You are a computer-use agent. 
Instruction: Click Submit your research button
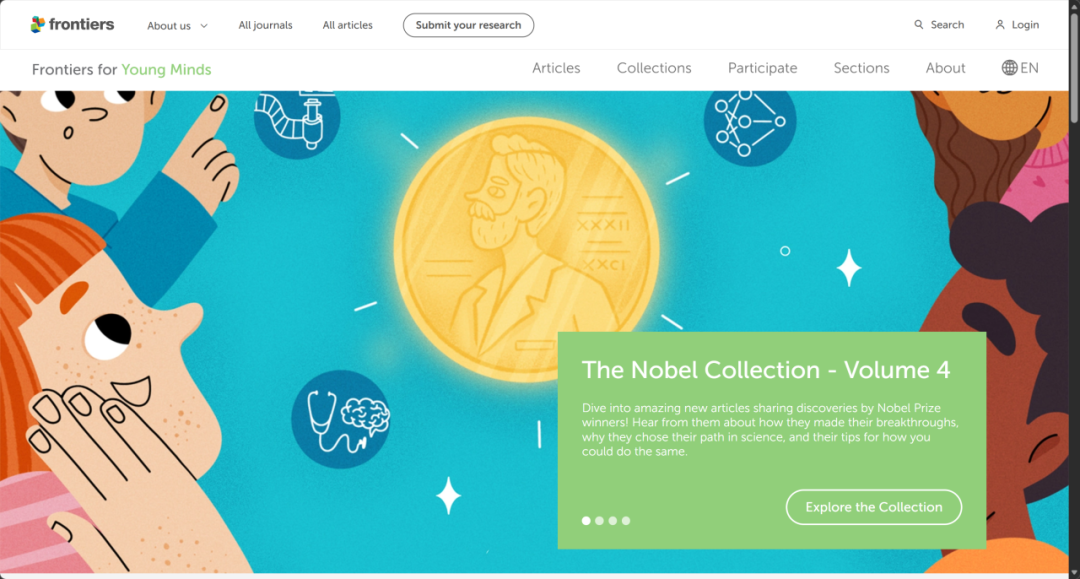coord(468,25)
